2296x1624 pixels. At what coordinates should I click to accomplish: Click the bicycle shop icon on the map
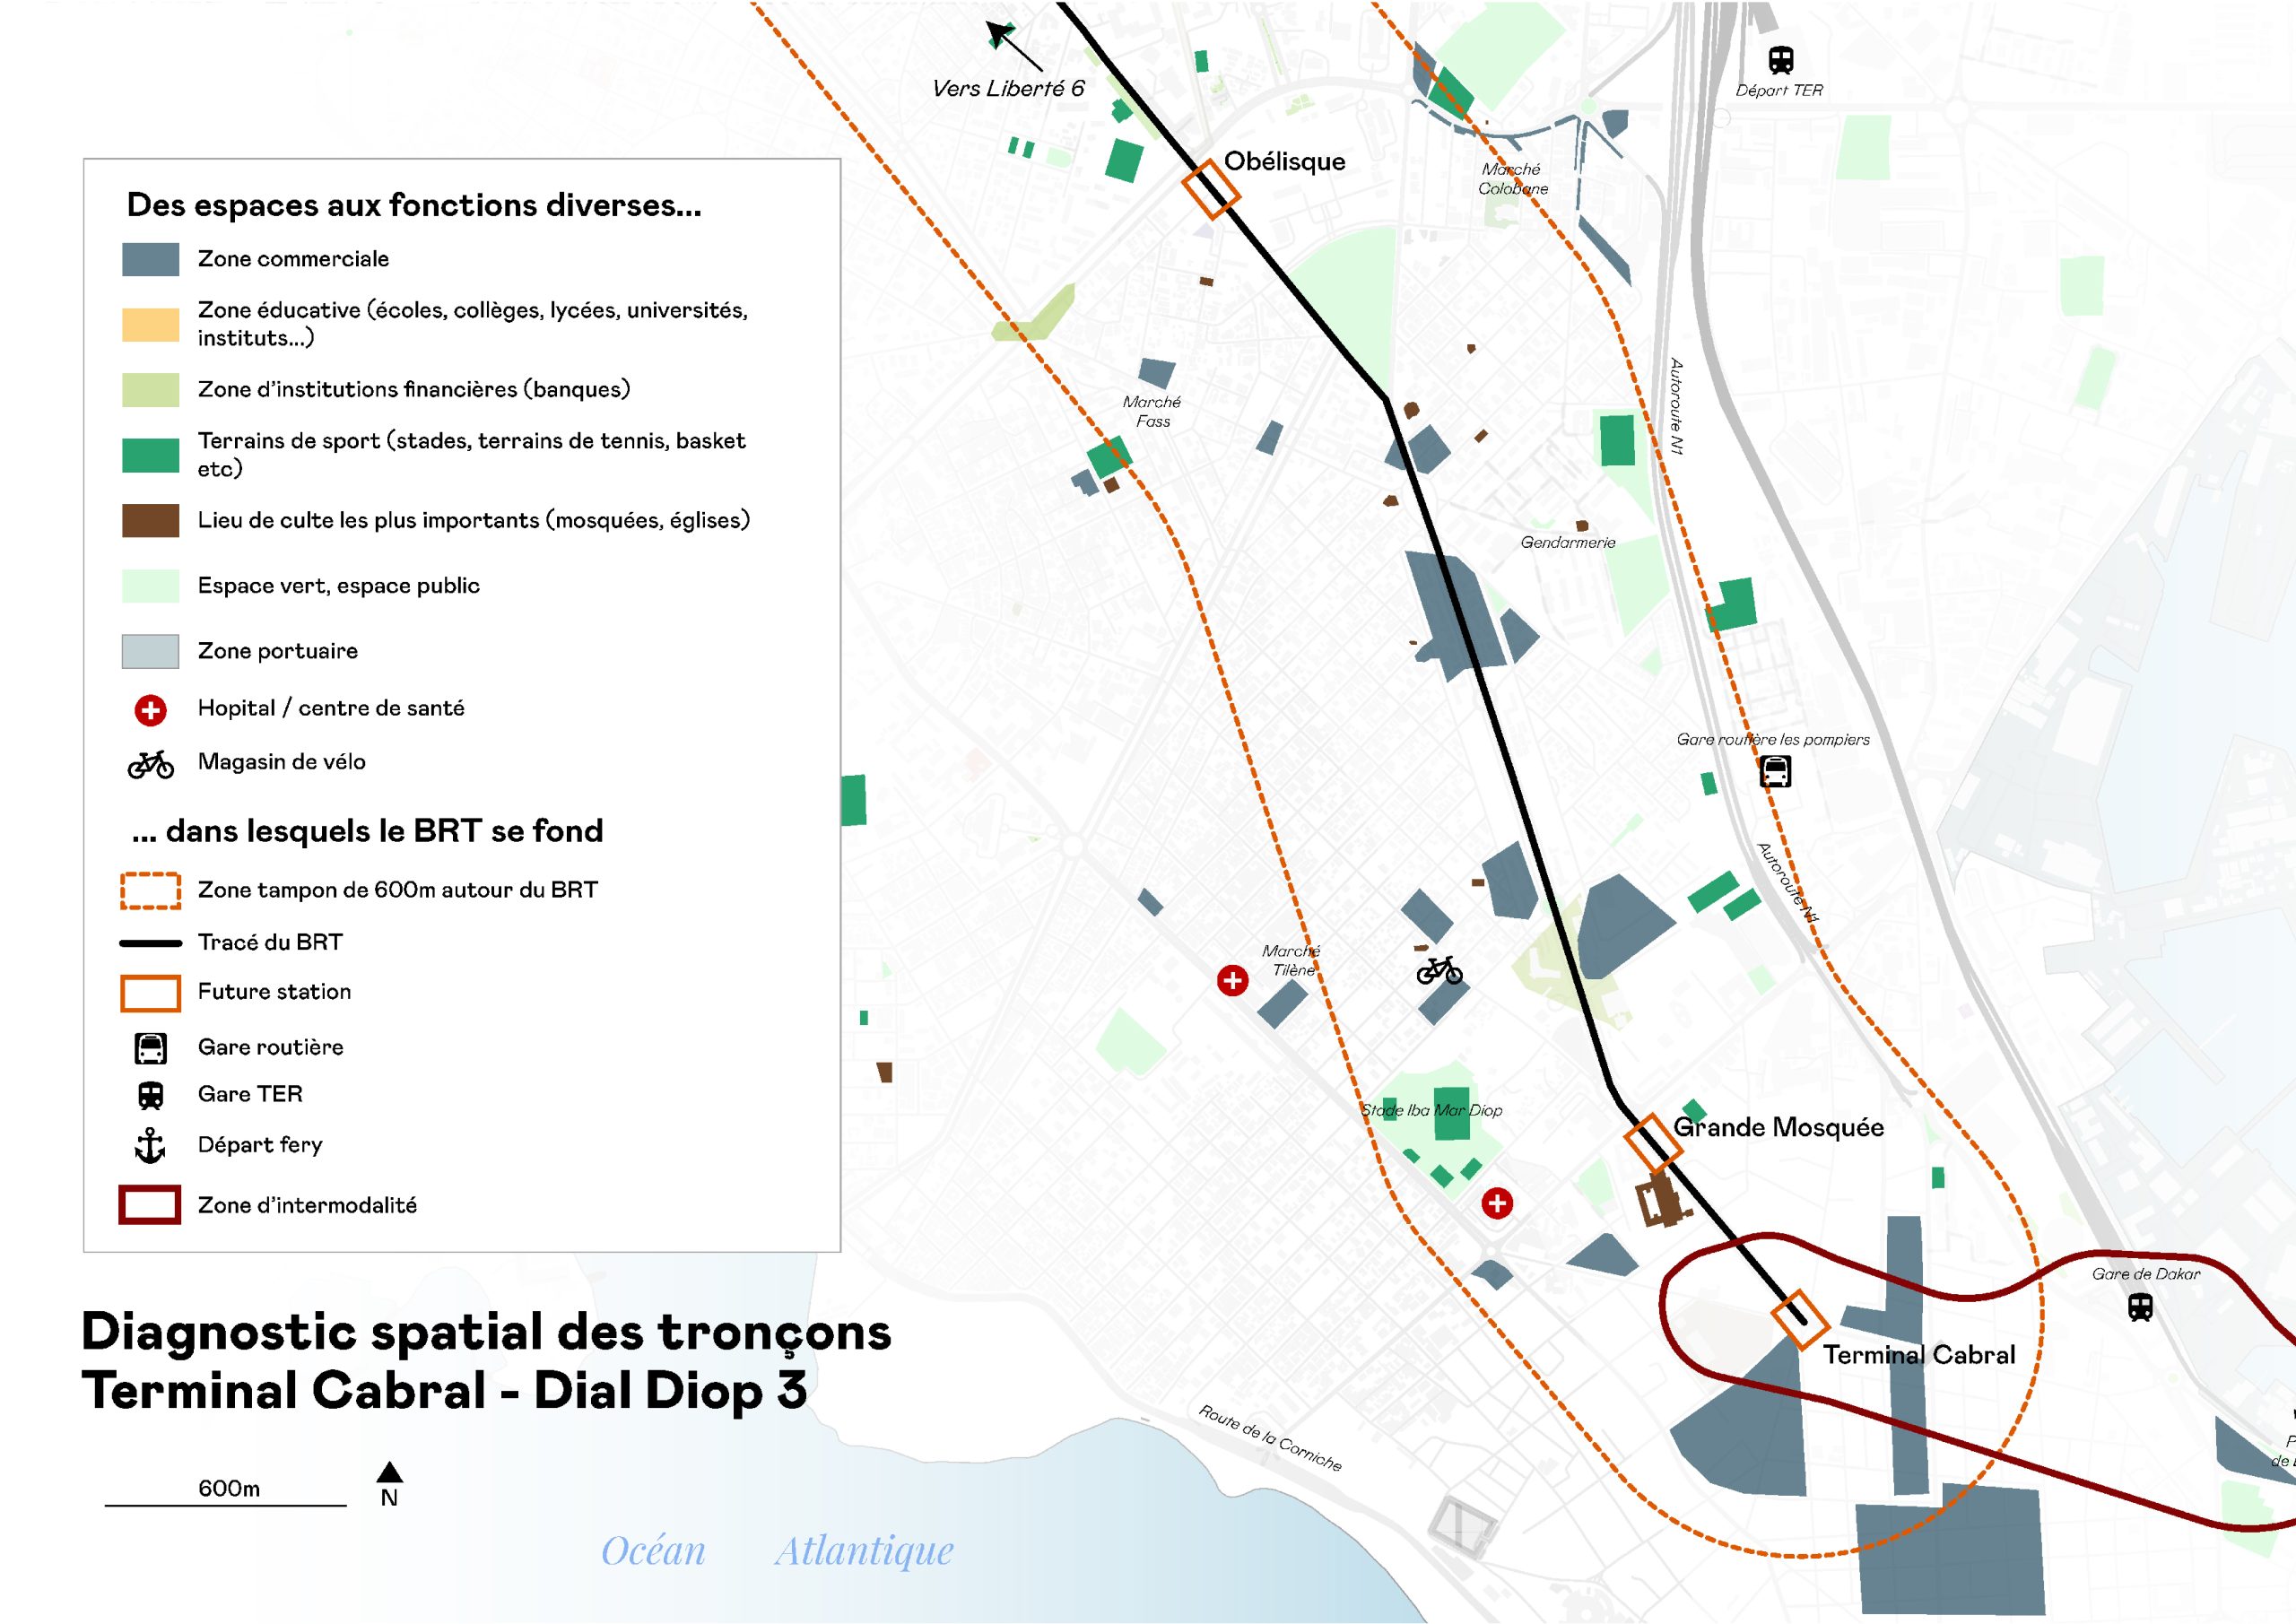click(x=1439, y=969)
